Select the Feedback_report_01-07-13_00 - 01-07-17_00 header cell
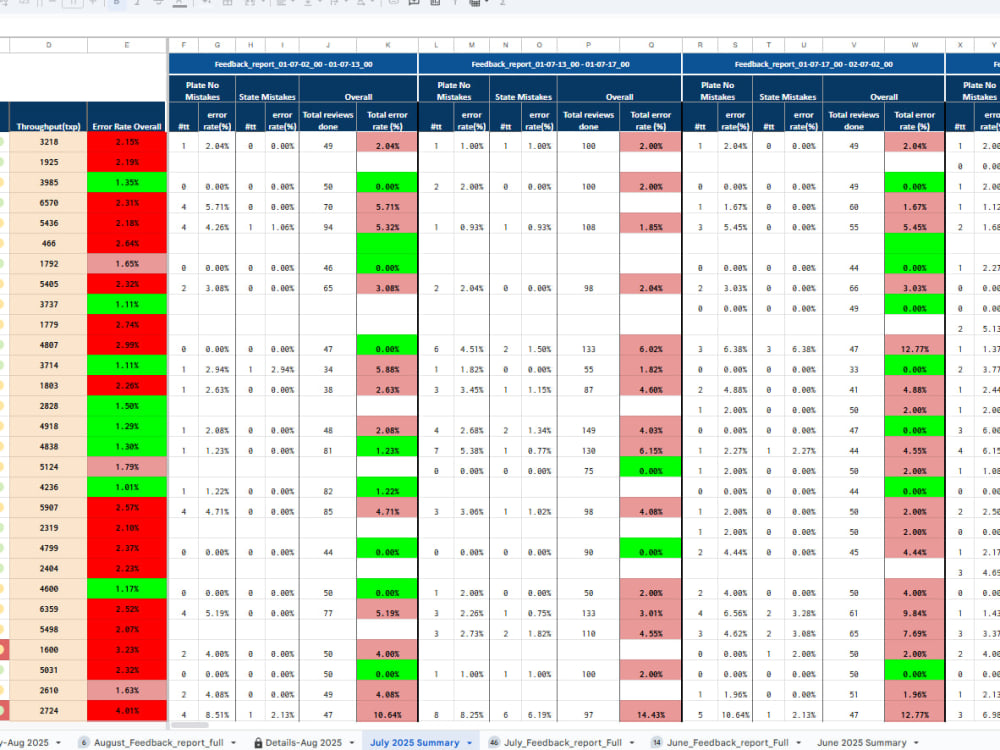Screen dimensions: 1000x750 point(550,64)
